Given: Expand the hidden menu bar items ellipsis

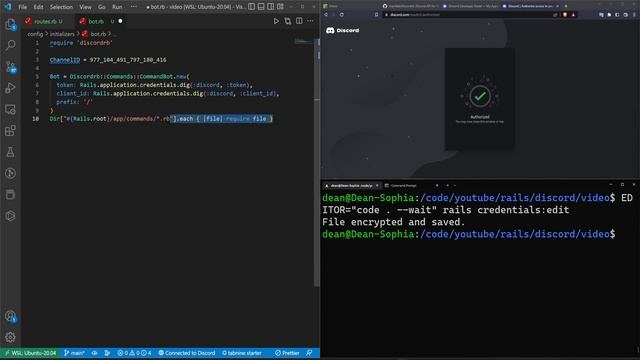Looking at the screenshot, I should point(134,7).
